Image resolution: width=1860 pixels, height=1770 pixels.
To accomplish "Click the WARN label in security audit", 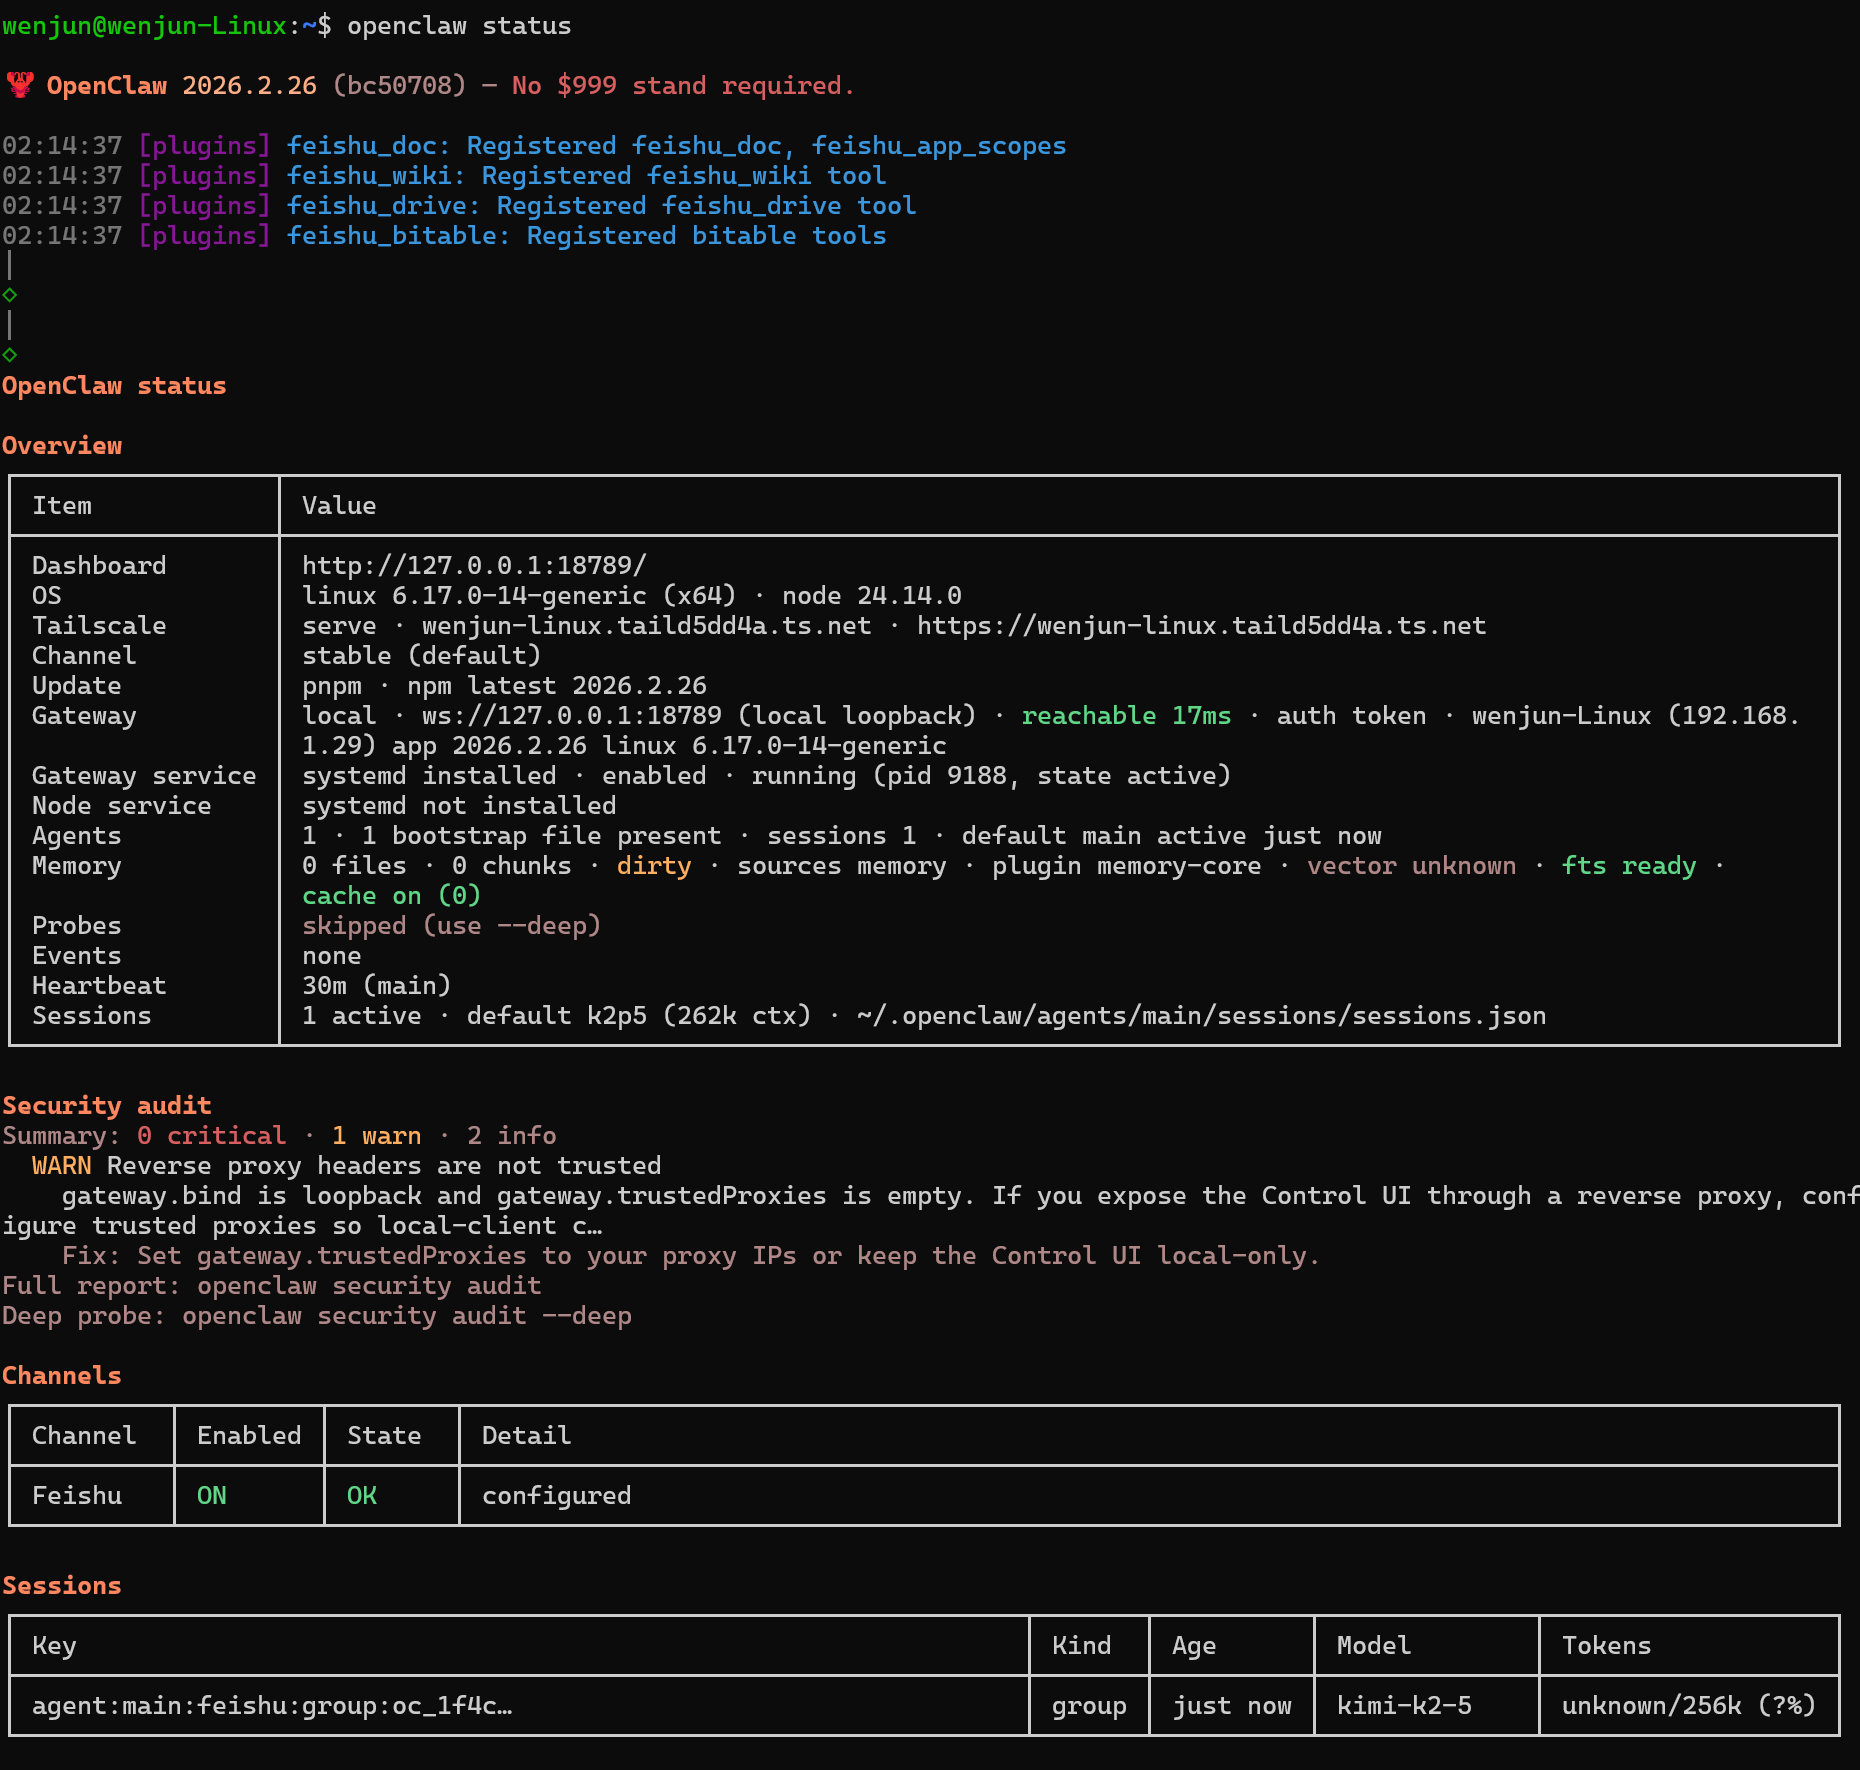I will tap(61, 1165).
